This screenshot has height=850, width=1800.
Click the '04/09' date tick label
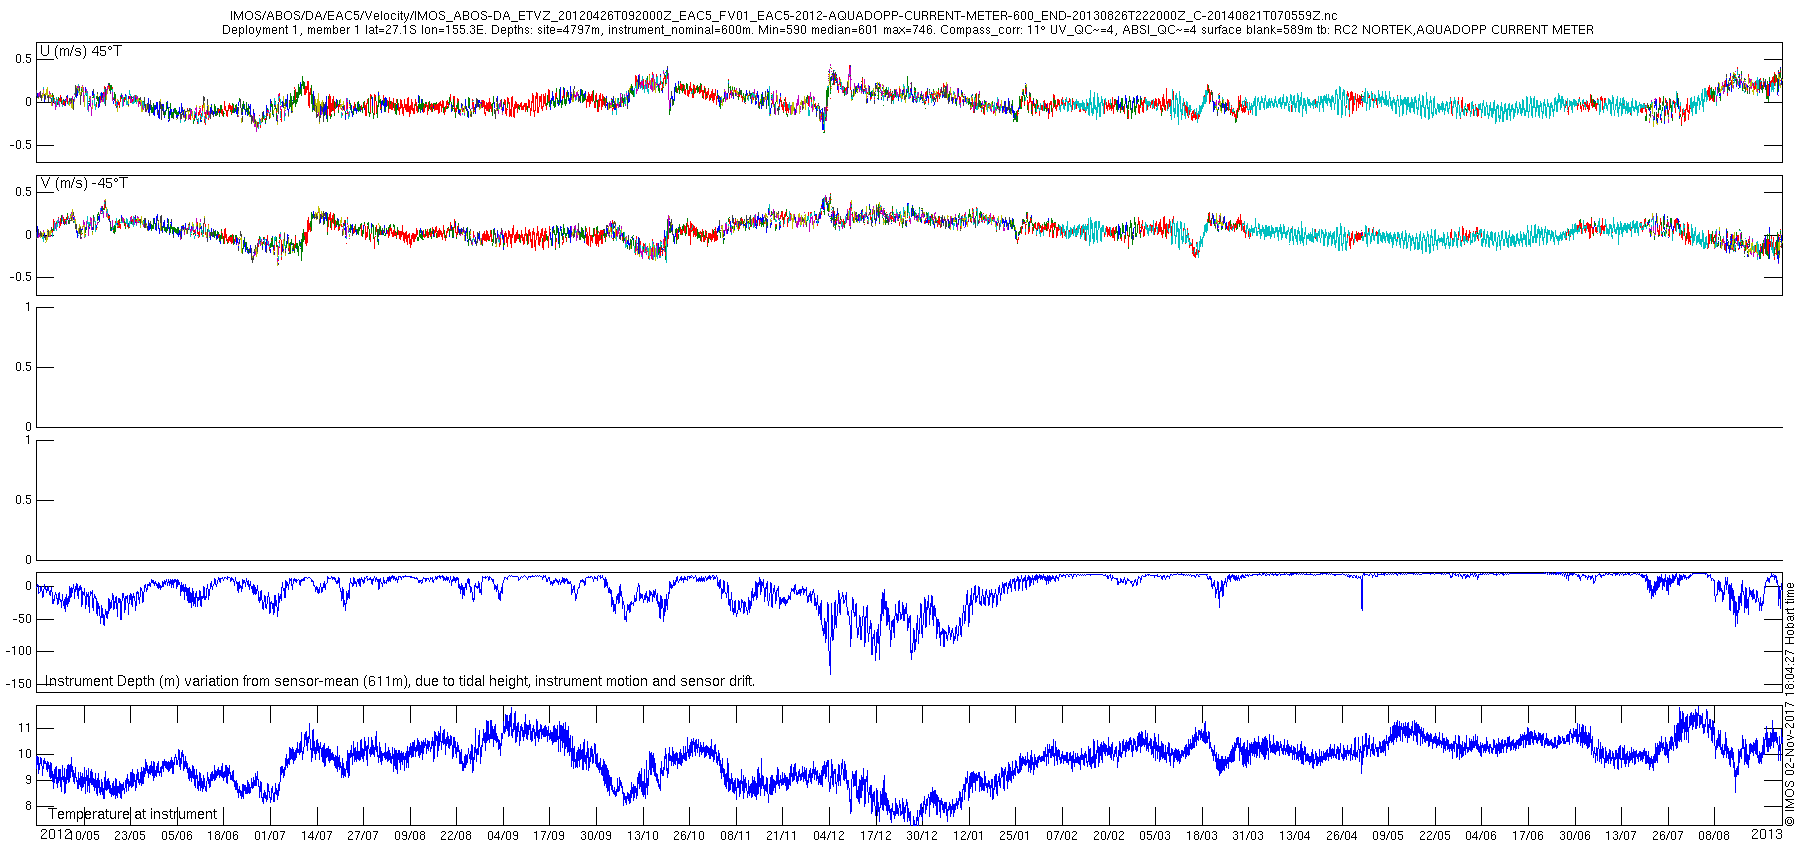point(503,836)
